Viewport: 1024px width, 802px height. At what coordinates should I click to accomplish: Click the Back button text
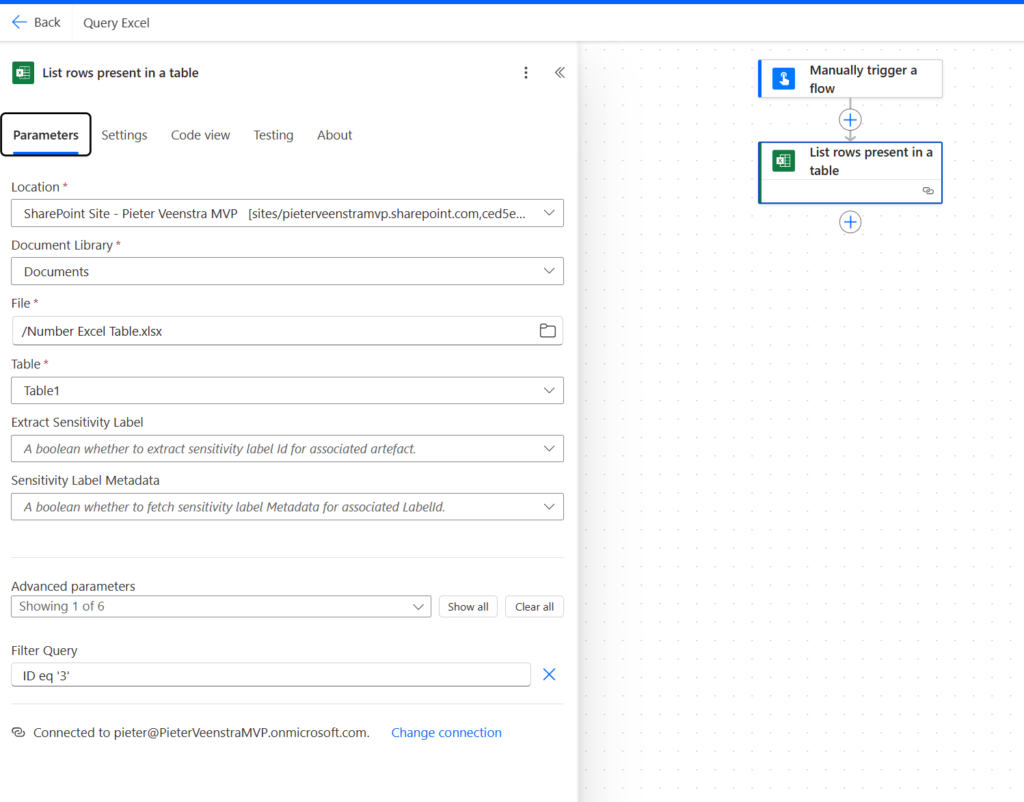pyautogui.click(x=47, y=22)
